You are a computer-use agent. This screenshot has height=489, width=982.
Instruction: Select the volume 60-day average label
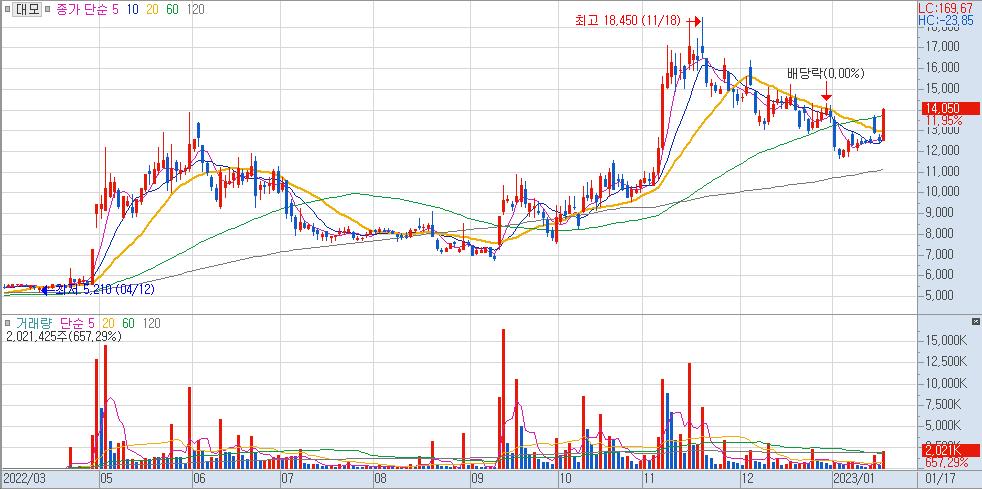(129, 323)
